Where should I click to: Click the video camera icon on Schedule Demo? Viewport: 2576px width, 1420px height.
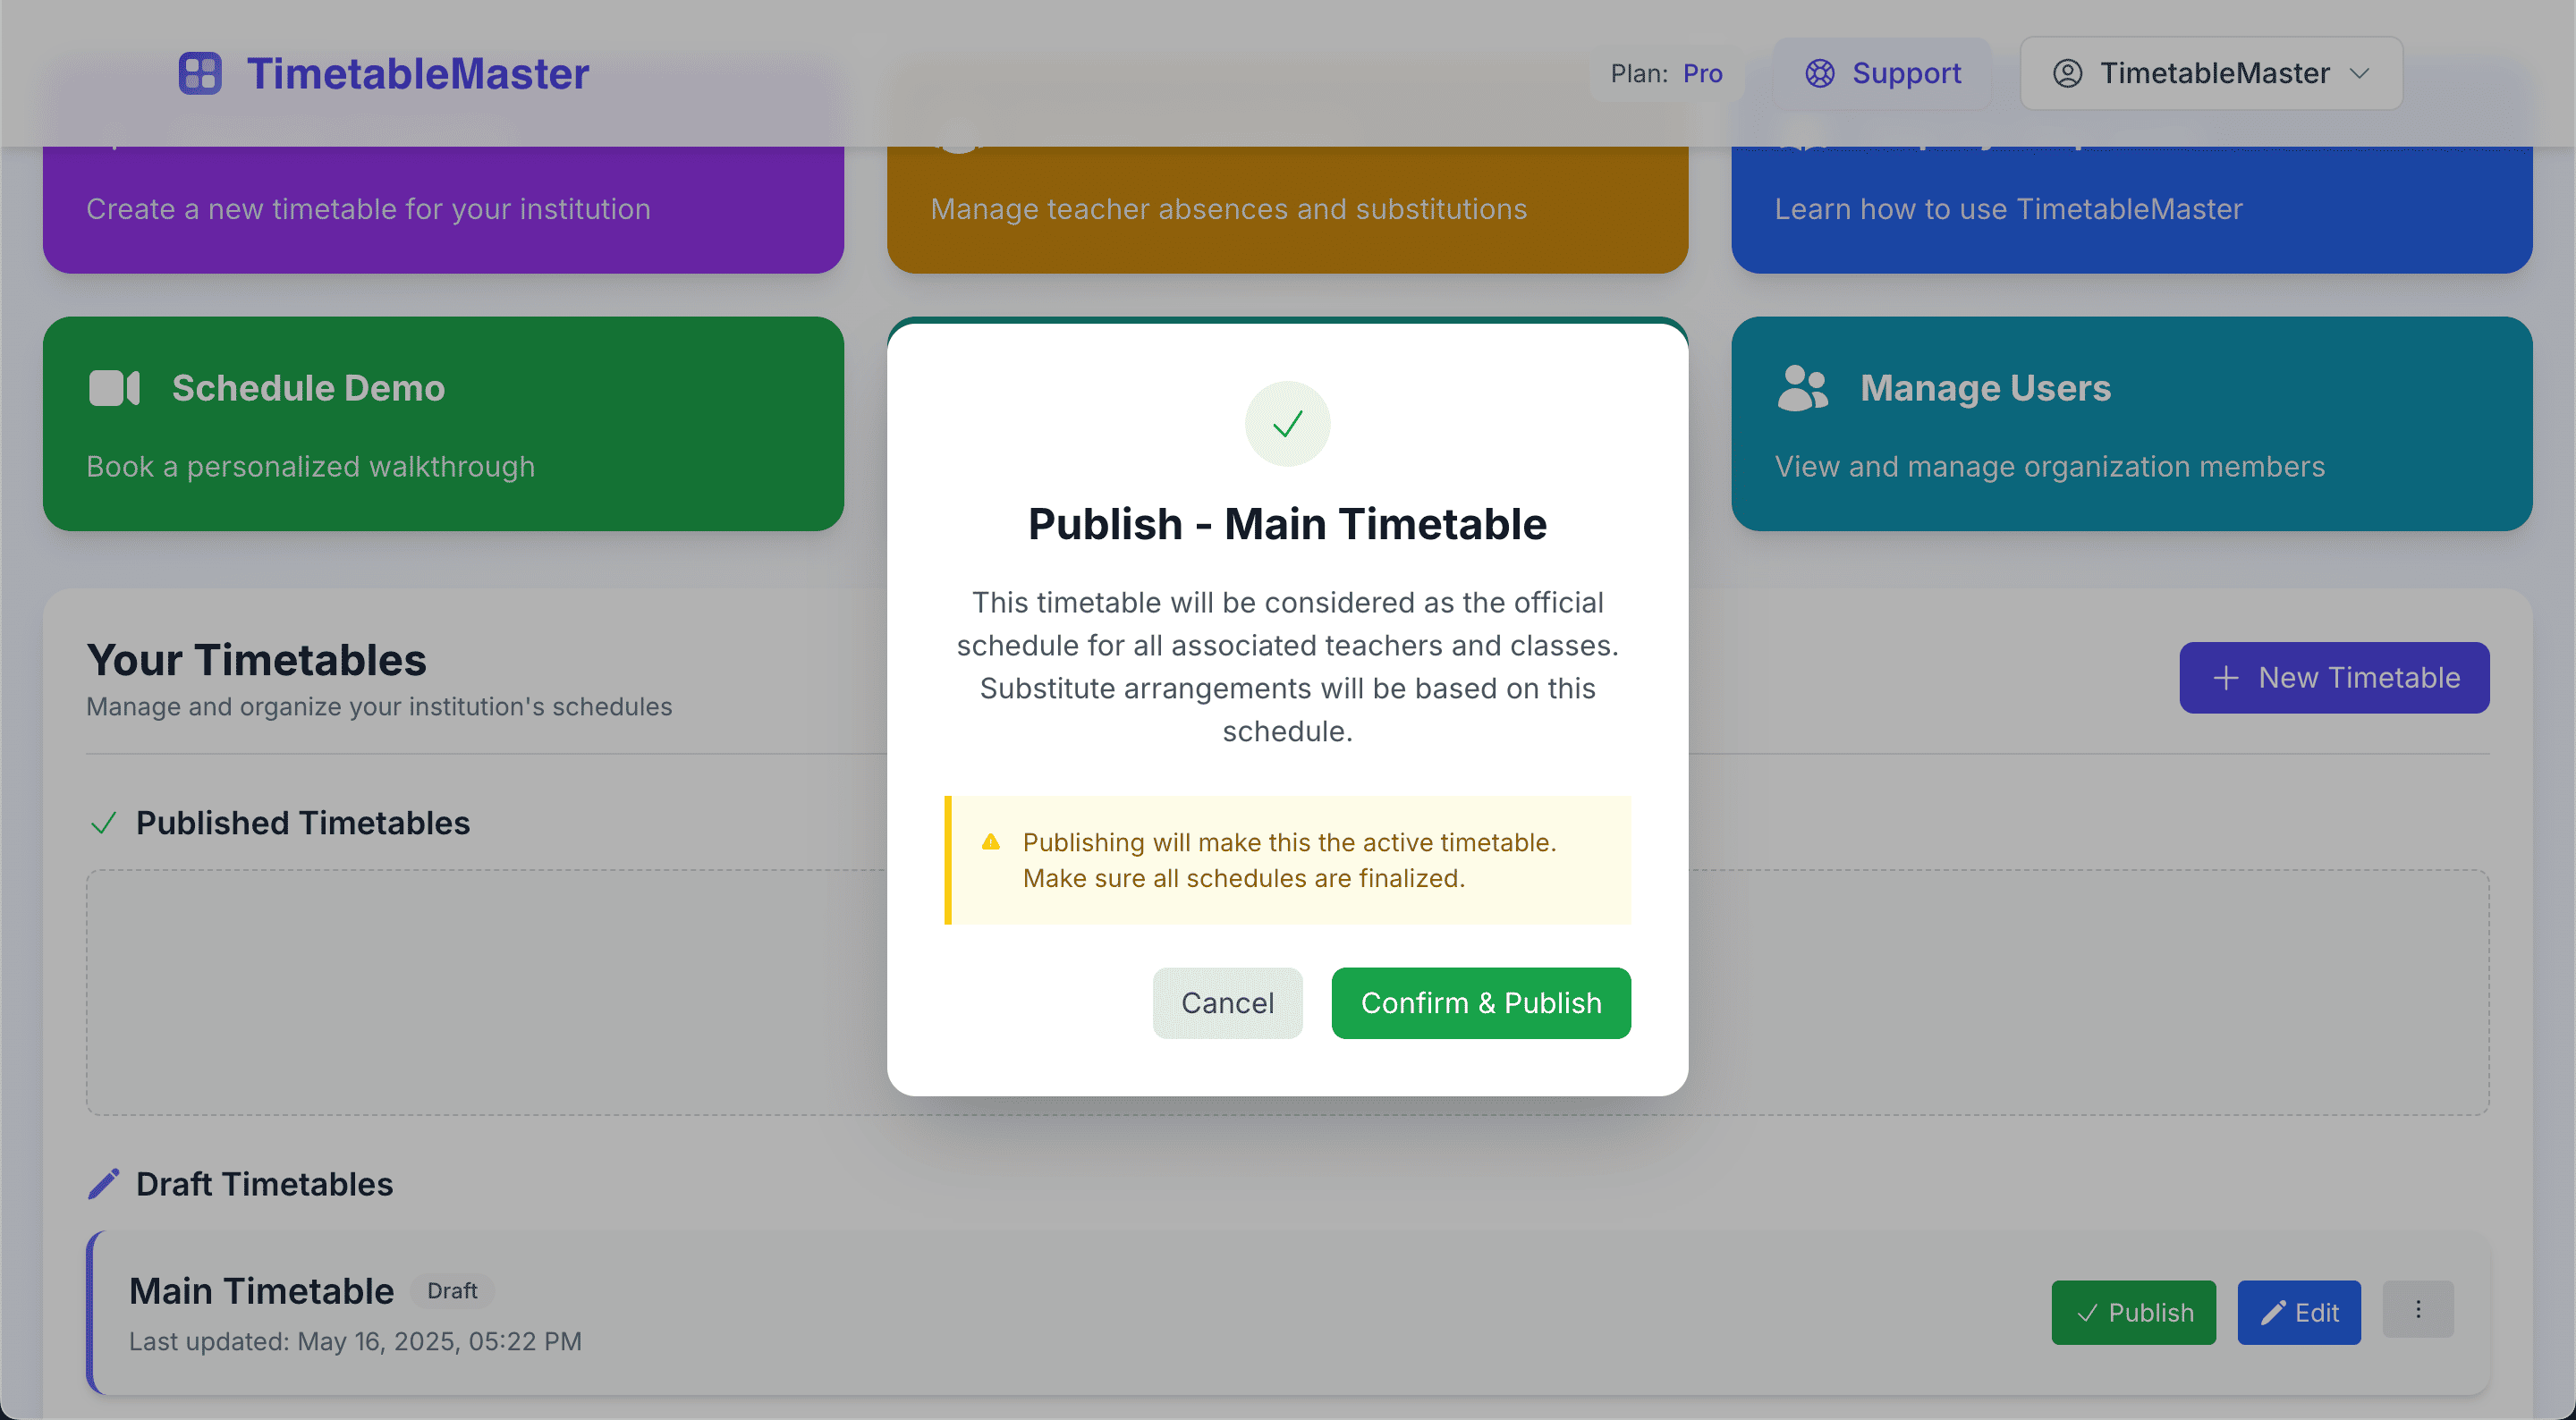click(x=114, y=388)
